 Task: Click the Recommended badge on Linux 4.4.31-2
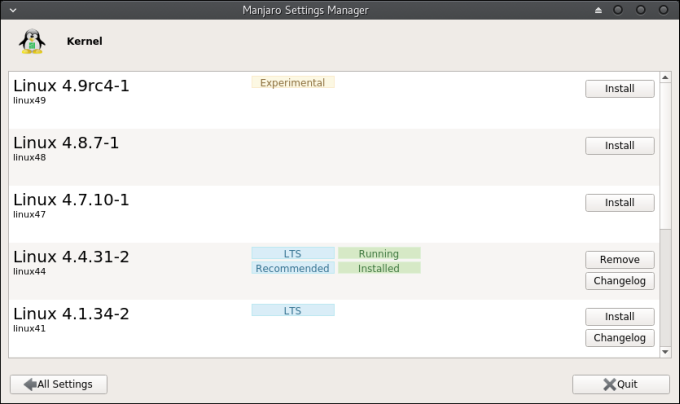click(x=292, y=268)
